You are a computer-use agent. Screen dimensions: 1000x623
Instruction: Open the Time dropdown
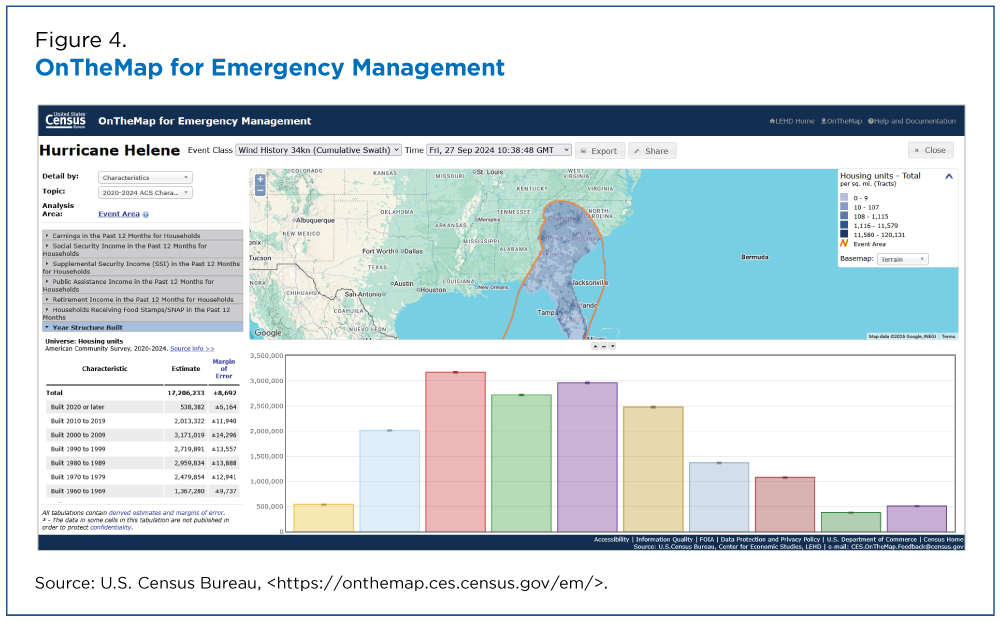(x=499, y=150)
